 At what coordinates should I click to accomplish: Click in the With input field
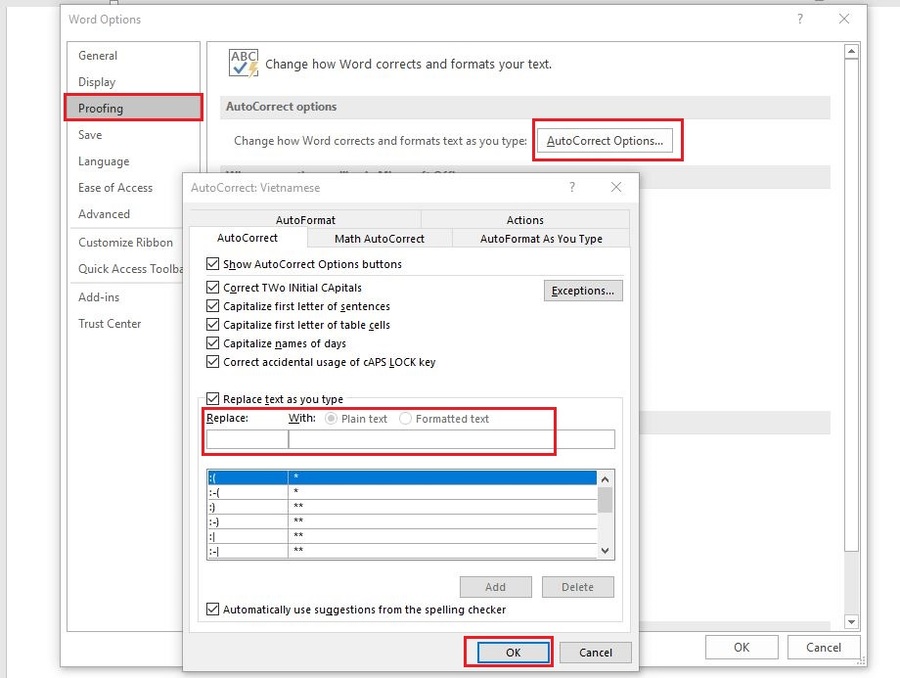[x=452, y=439]
